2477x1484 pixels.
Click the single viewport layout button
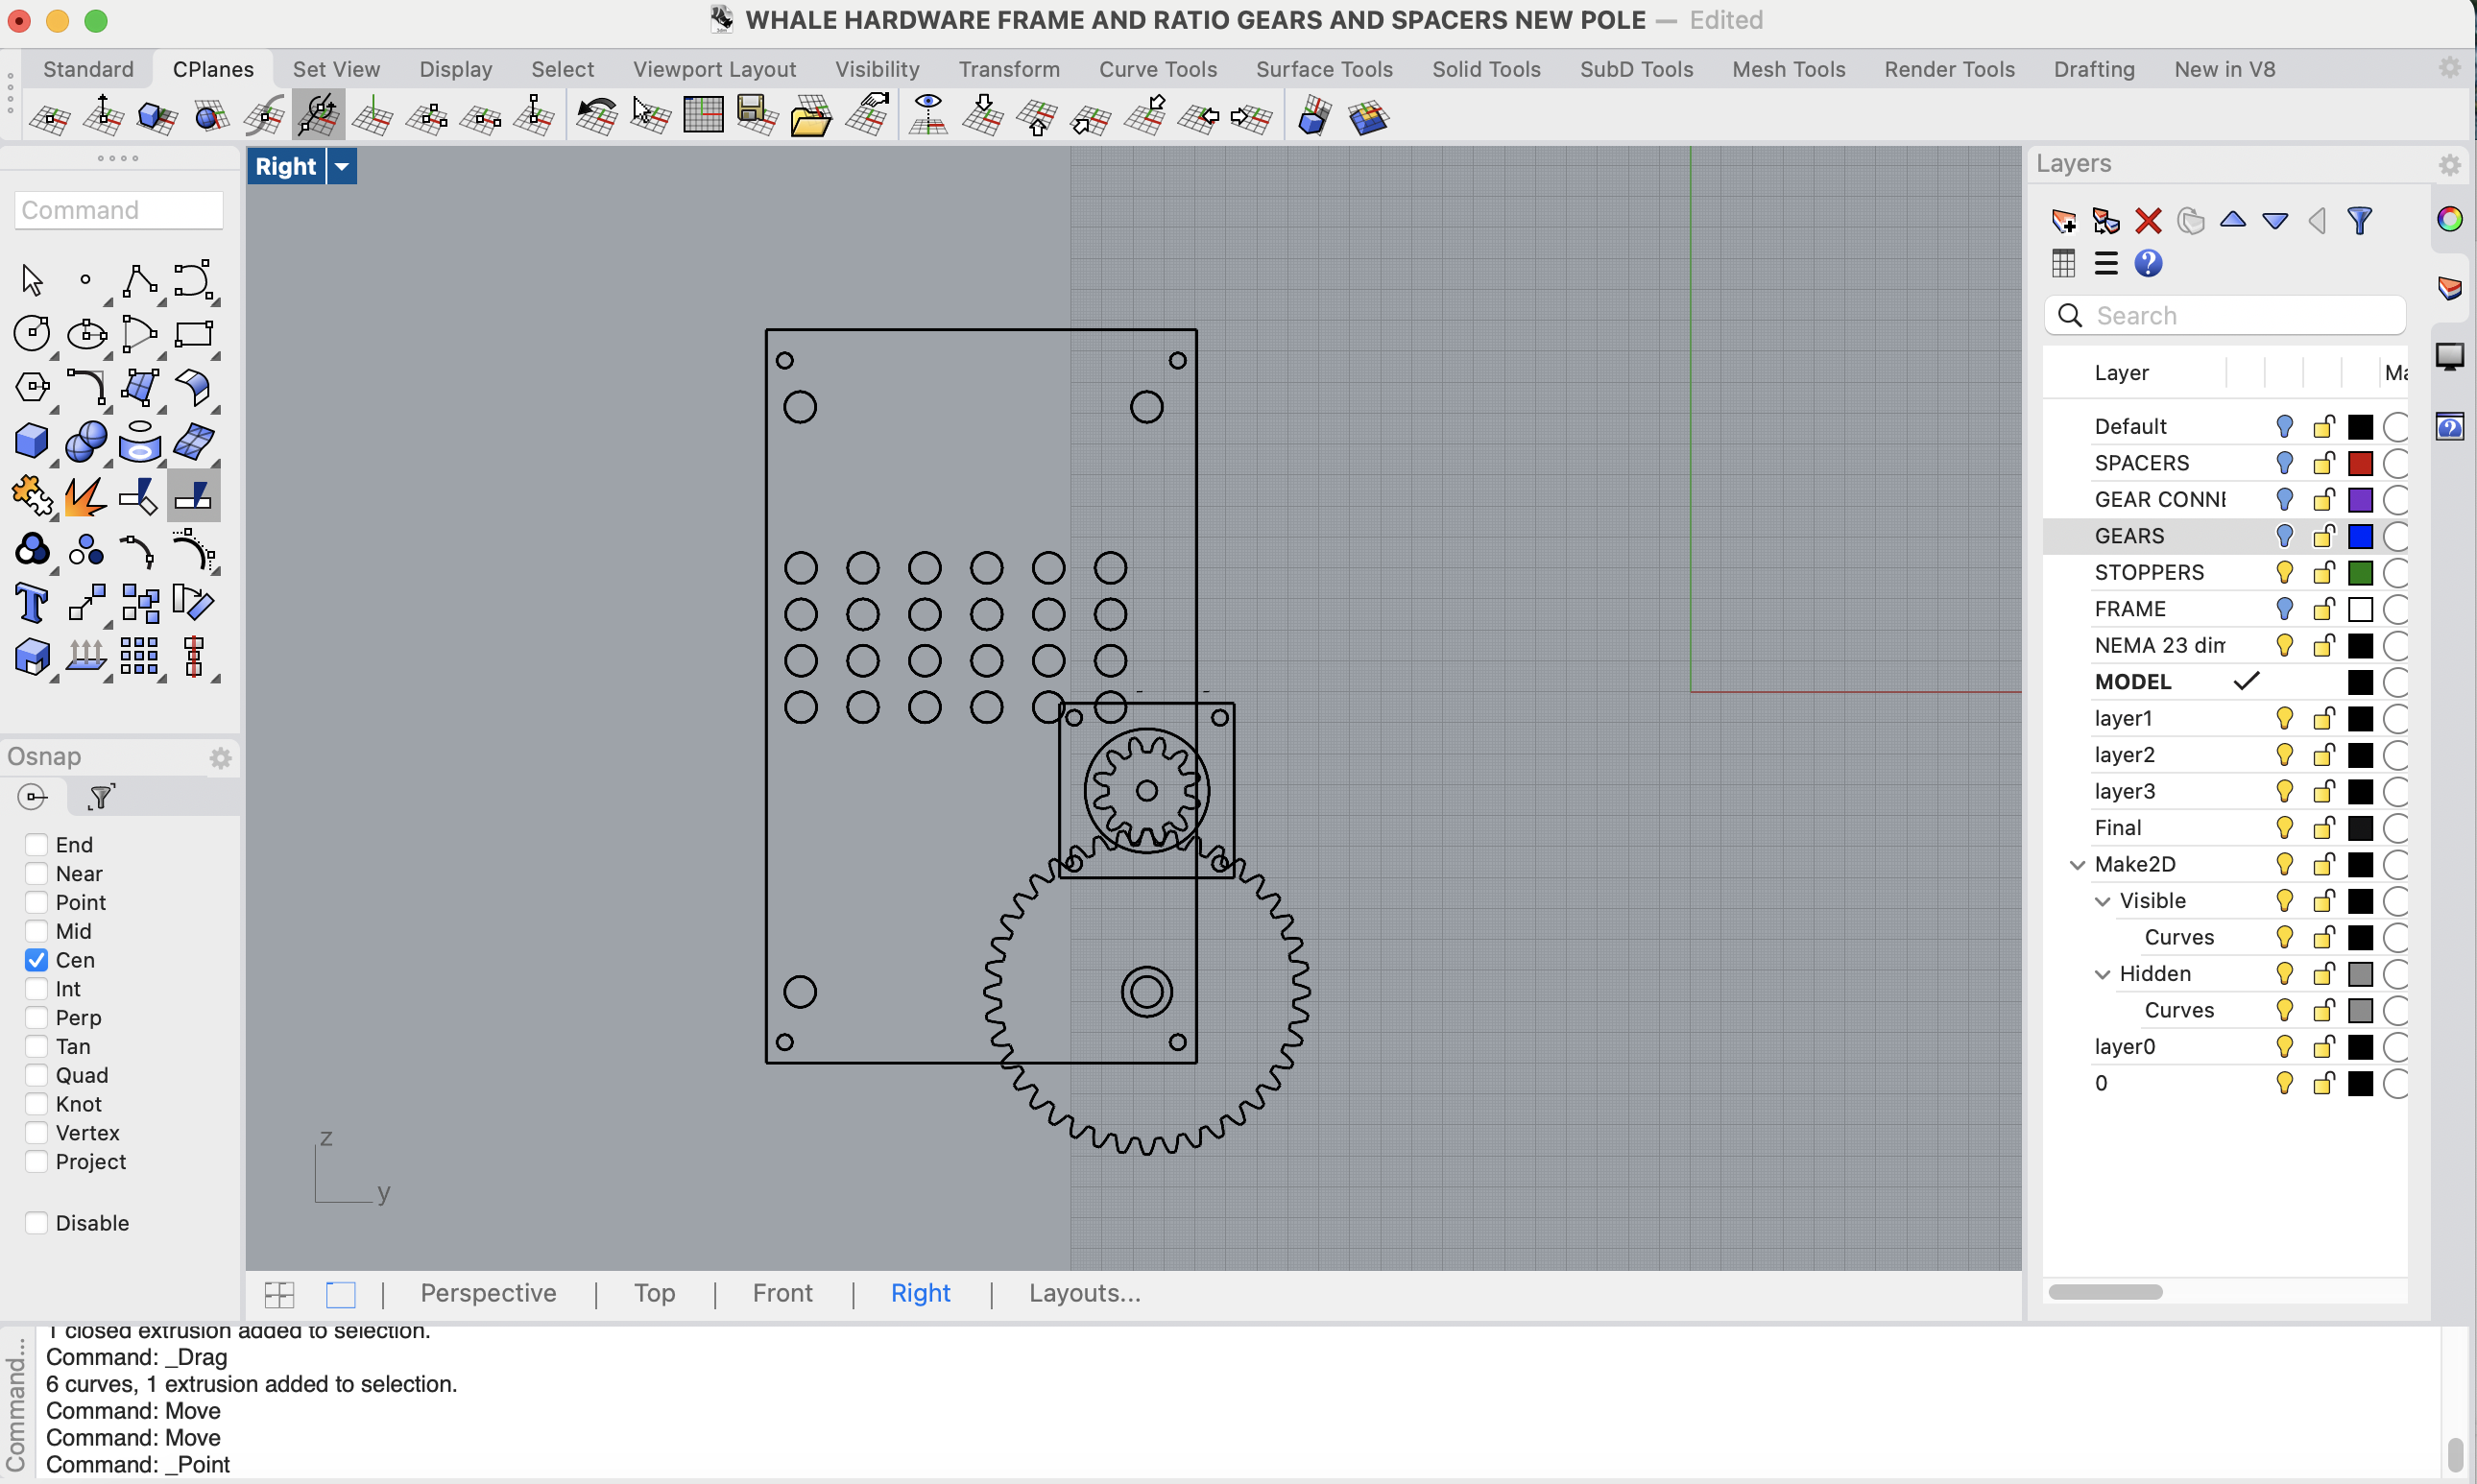341,1295
